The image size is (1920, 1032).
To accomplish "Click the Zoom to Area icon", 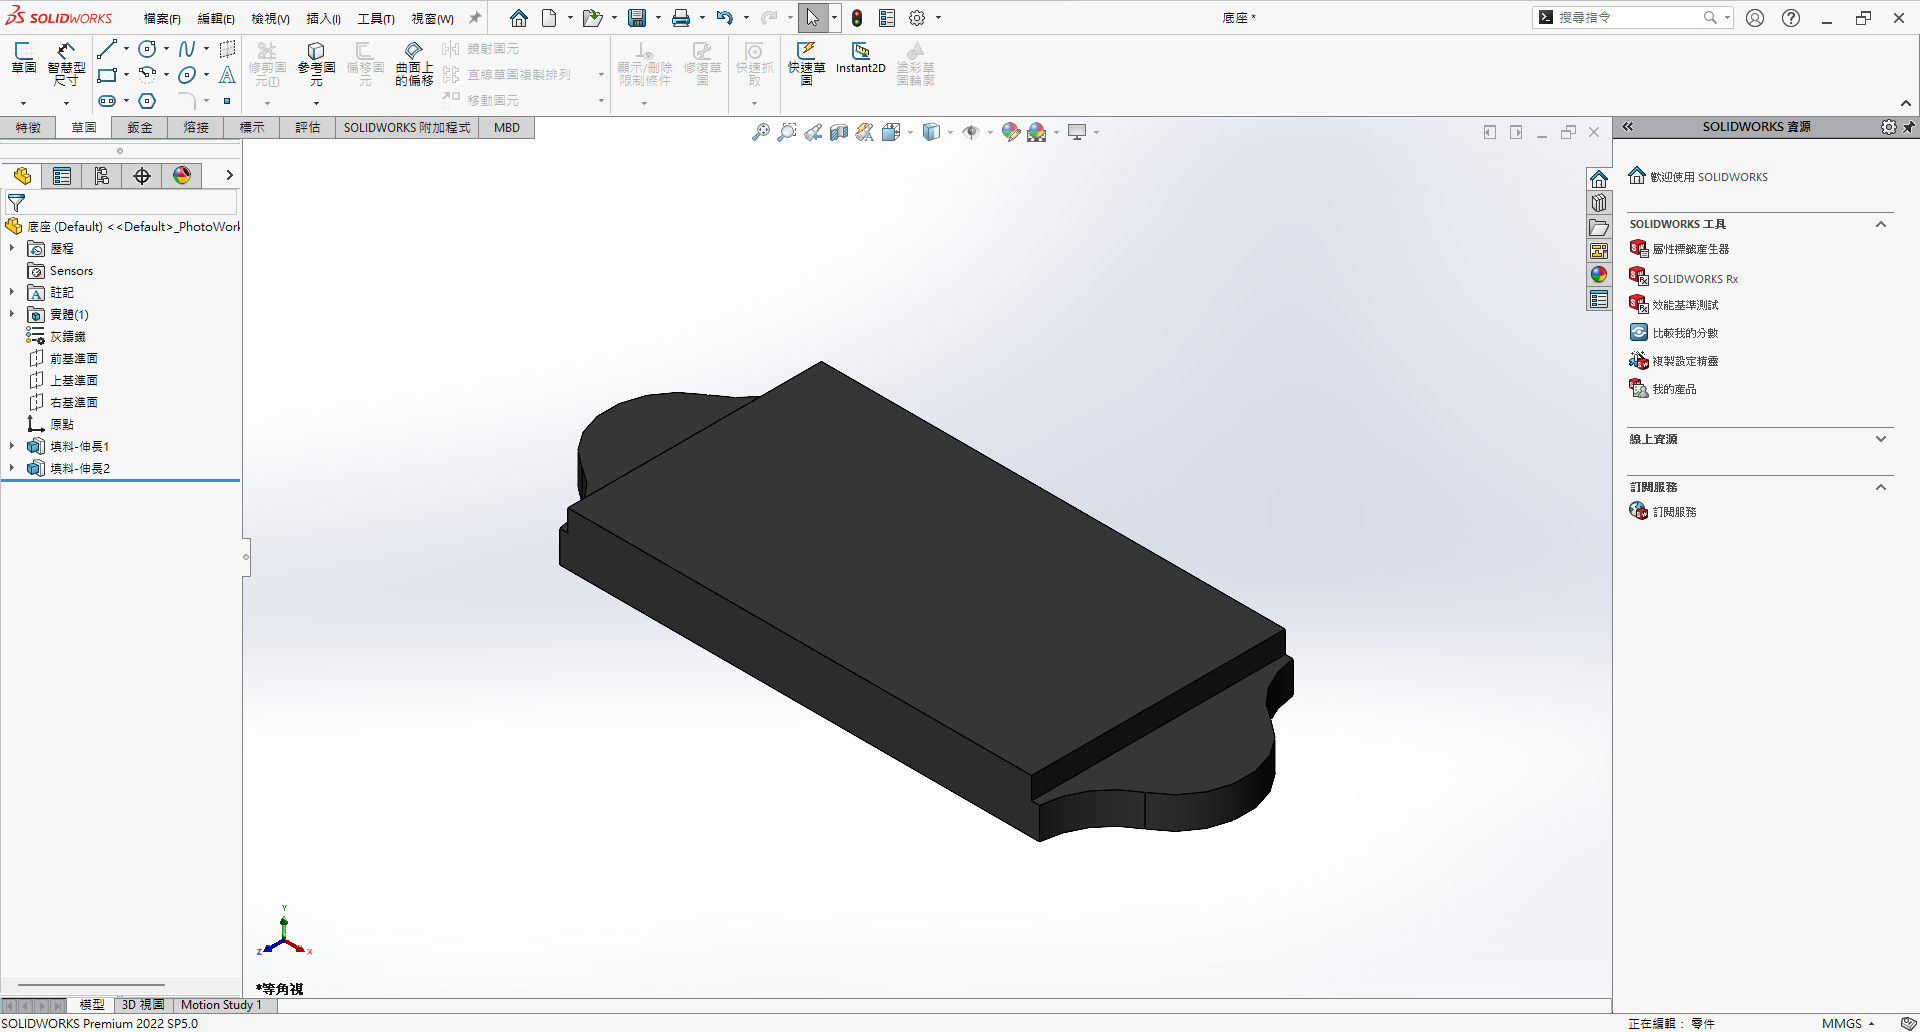I will [x=787, y=132].
